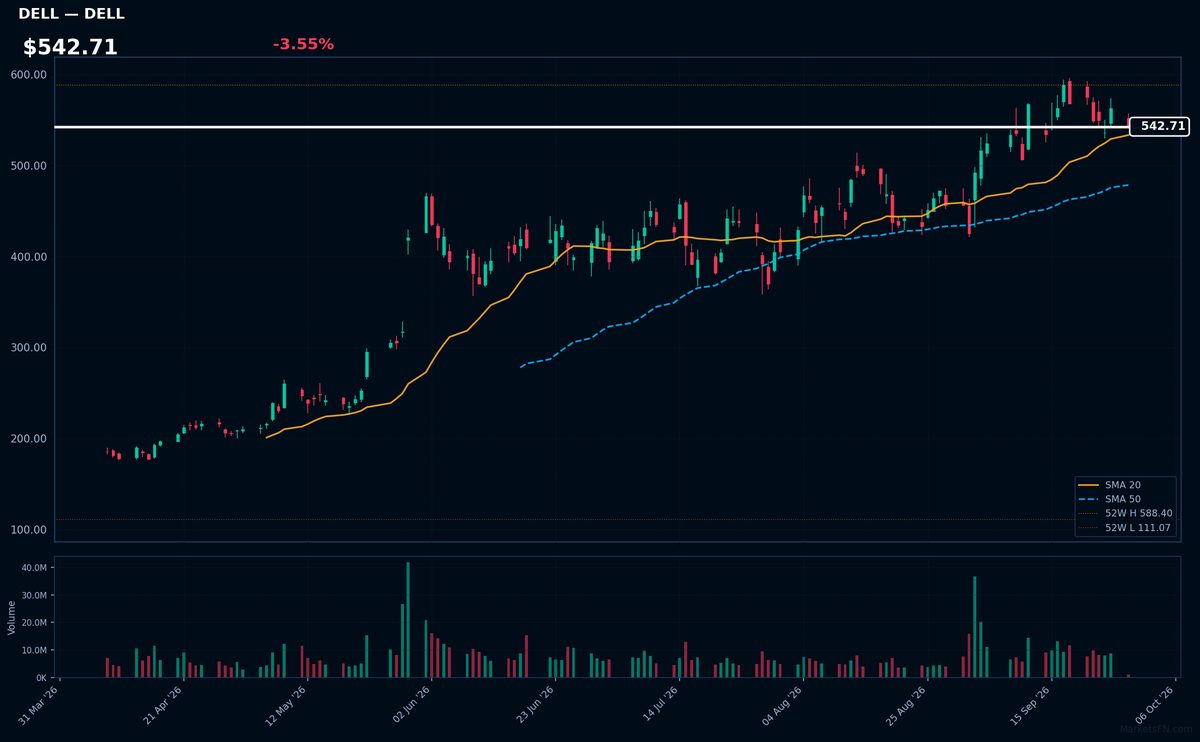Click the DELL — DELL chart title
Image resolution: width=1200 pixels, height=742 pixels.
point(71,14)
